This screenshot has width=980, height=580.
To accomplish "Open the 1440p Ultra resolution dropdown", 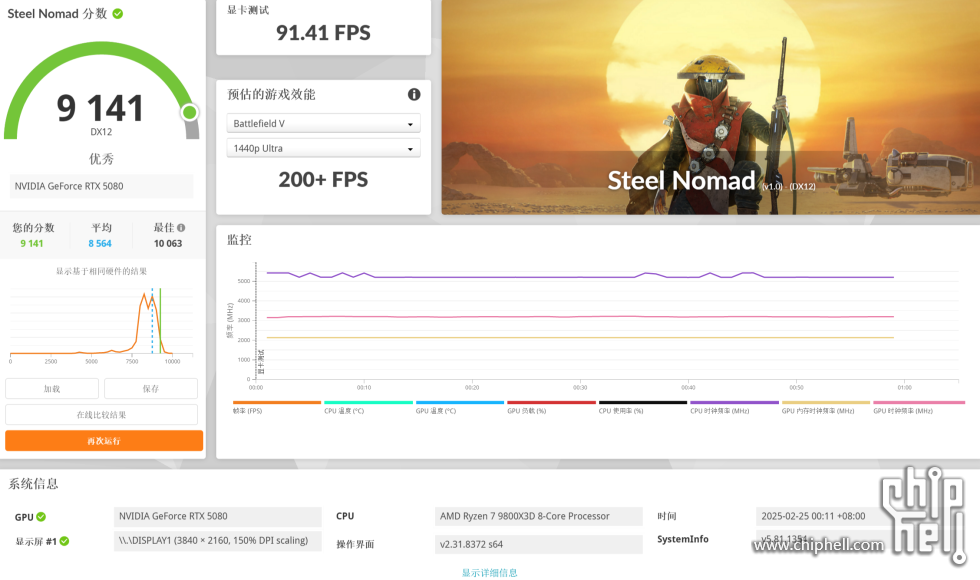I will (x=323, y=148).
